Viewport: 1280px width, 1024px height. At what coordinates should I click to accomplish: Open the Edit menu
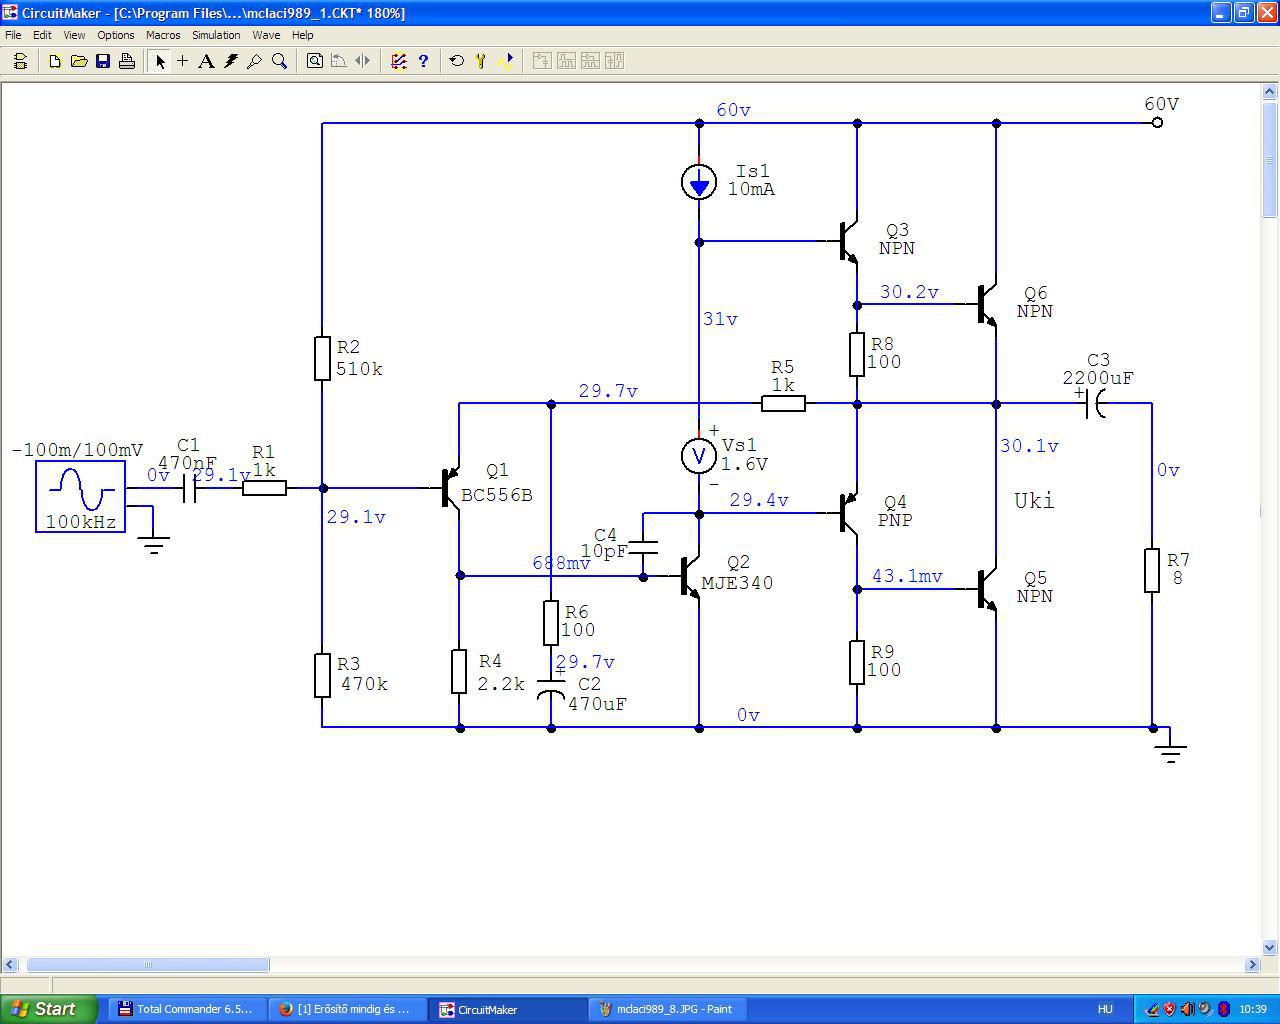42,35
